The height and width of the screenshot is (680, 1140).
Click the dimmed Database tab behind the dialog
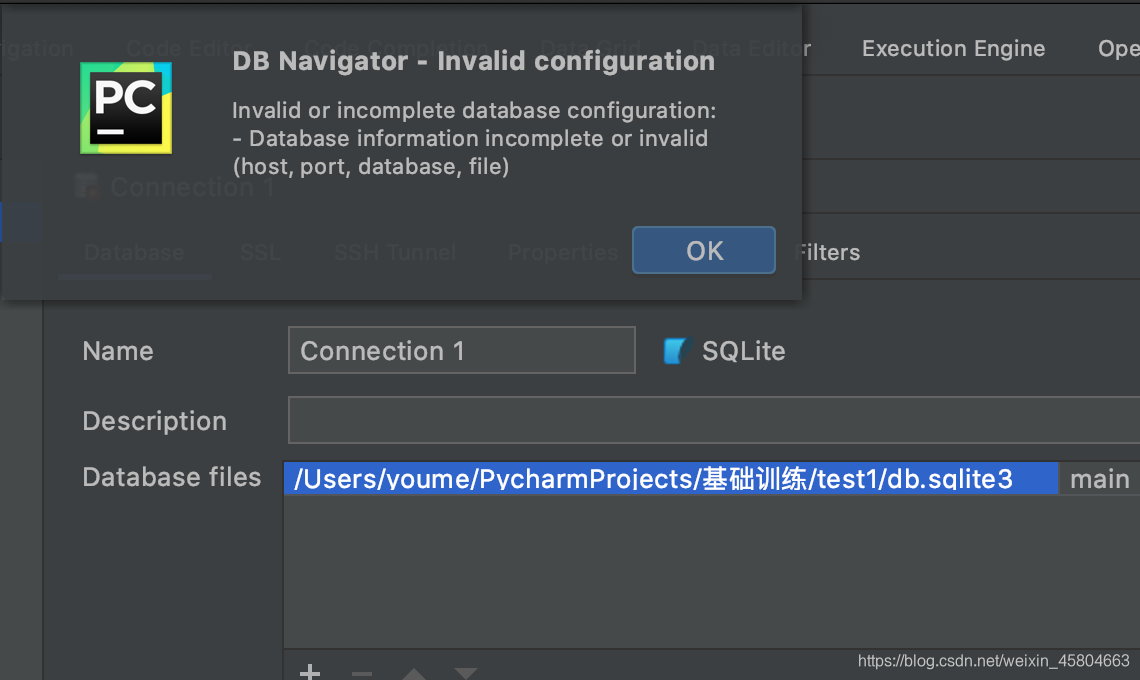coord(135,252)
